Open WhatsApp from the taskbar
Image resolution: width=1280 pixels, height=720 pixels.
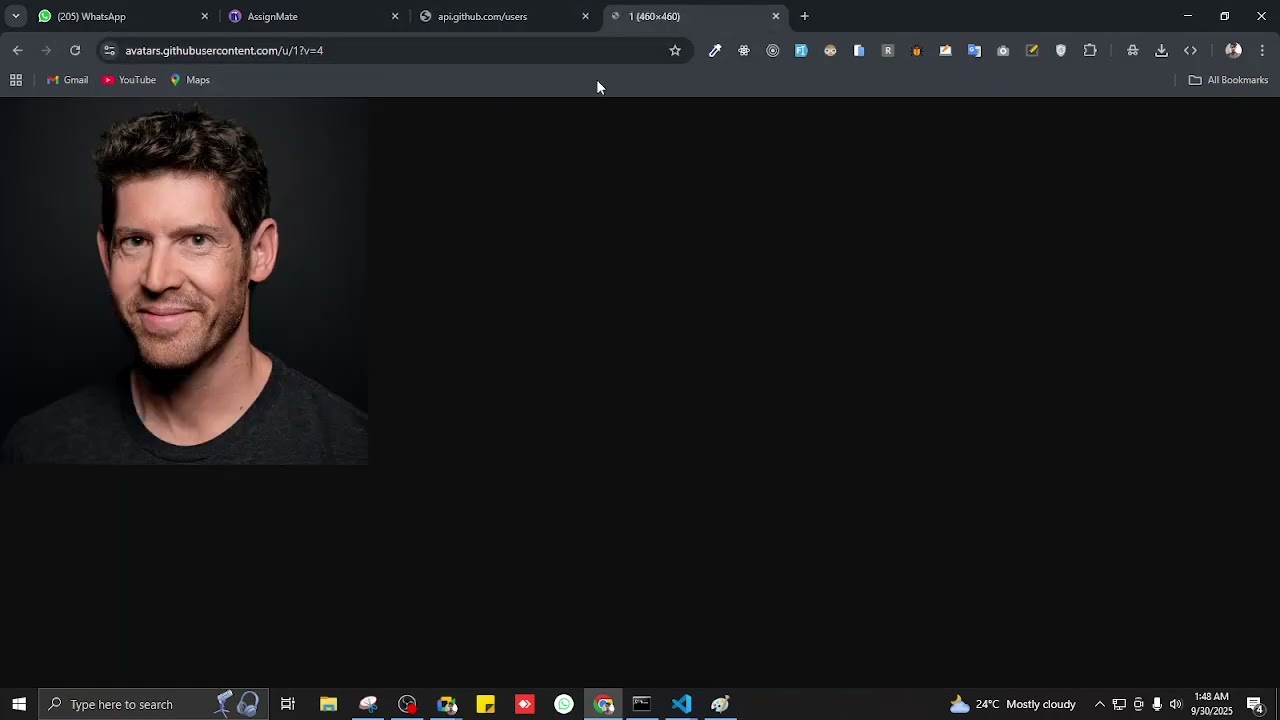pos(564,704)
